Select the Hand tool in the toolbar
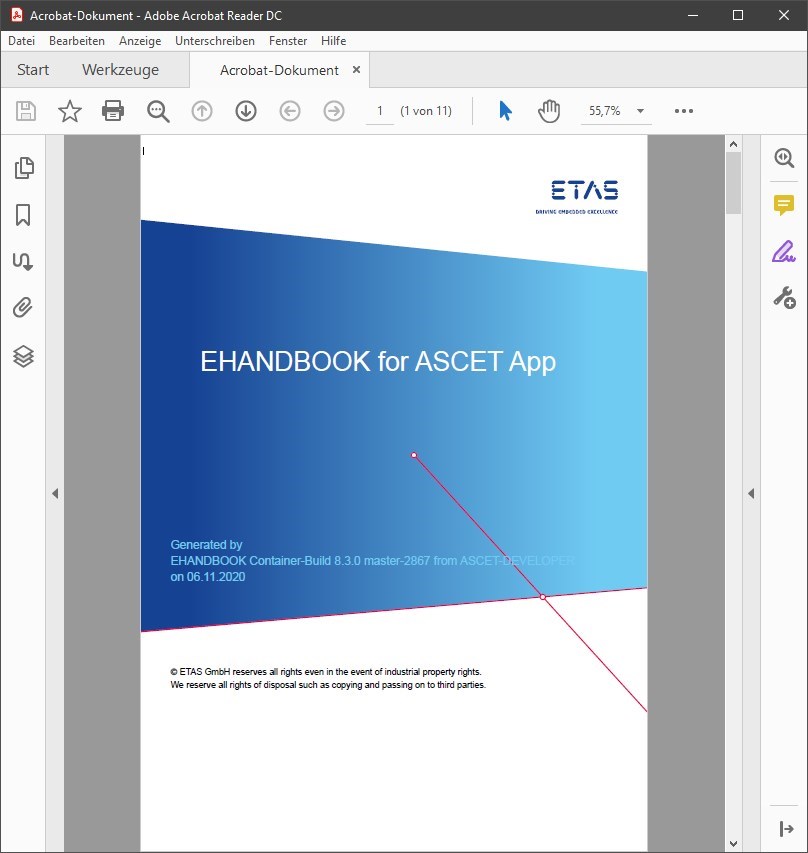808x853 pixels. pos(549,111)
